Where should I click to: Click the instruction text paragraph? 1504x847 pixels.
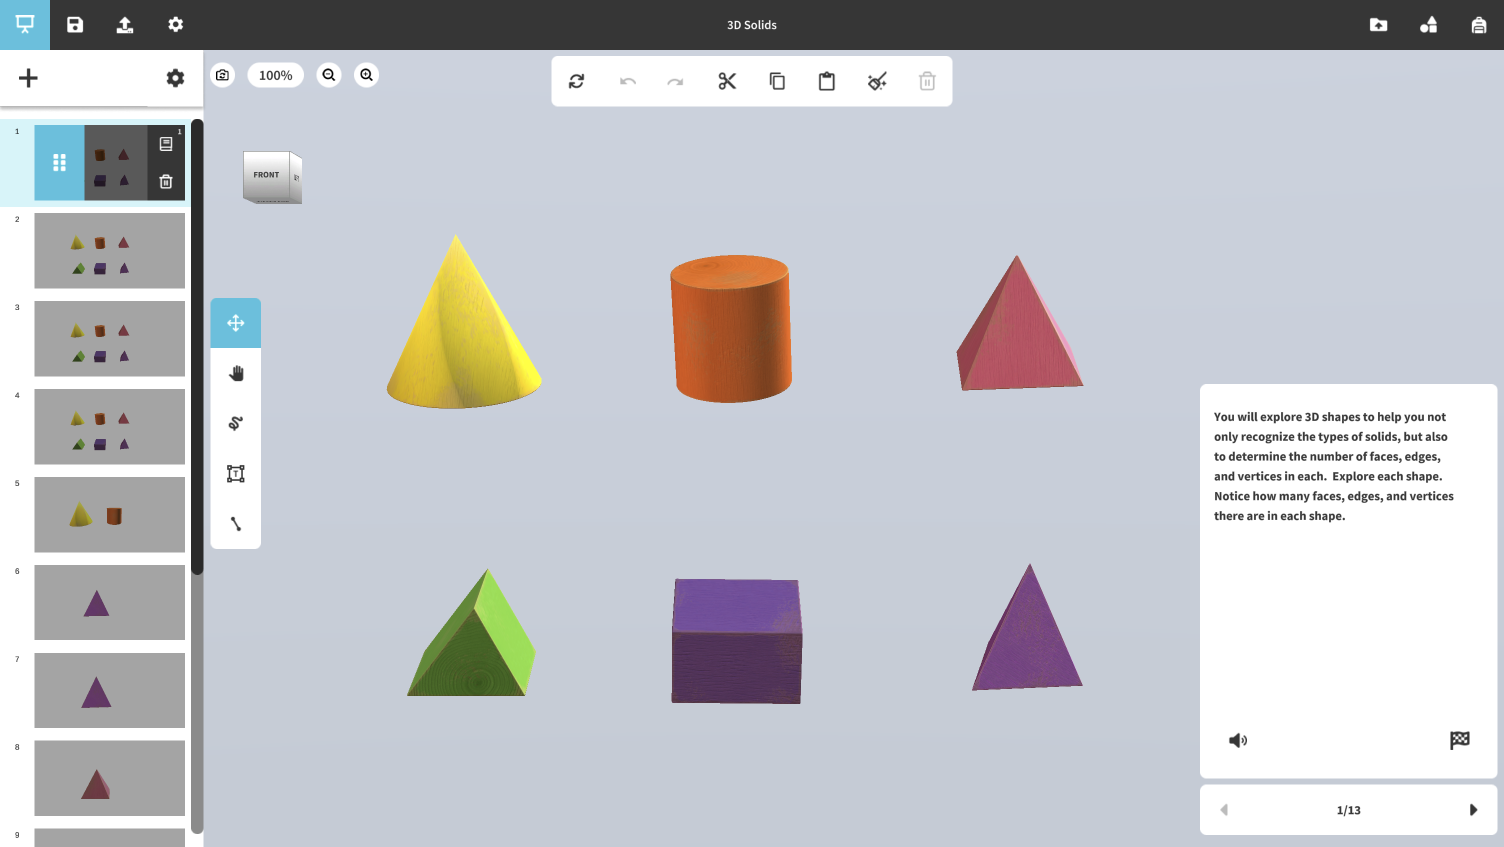(x=1333, y=466)
